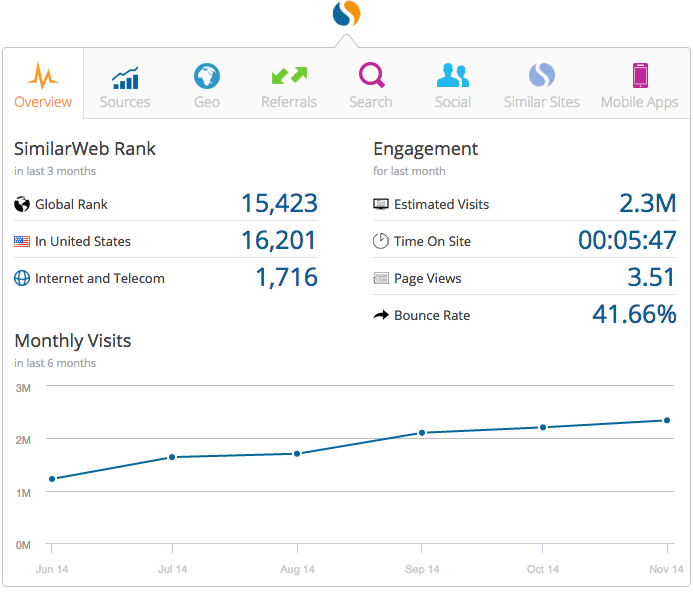This screenshot has width=693, height=597.
Task: Click the Engagement heading
Action: point(425,150)
